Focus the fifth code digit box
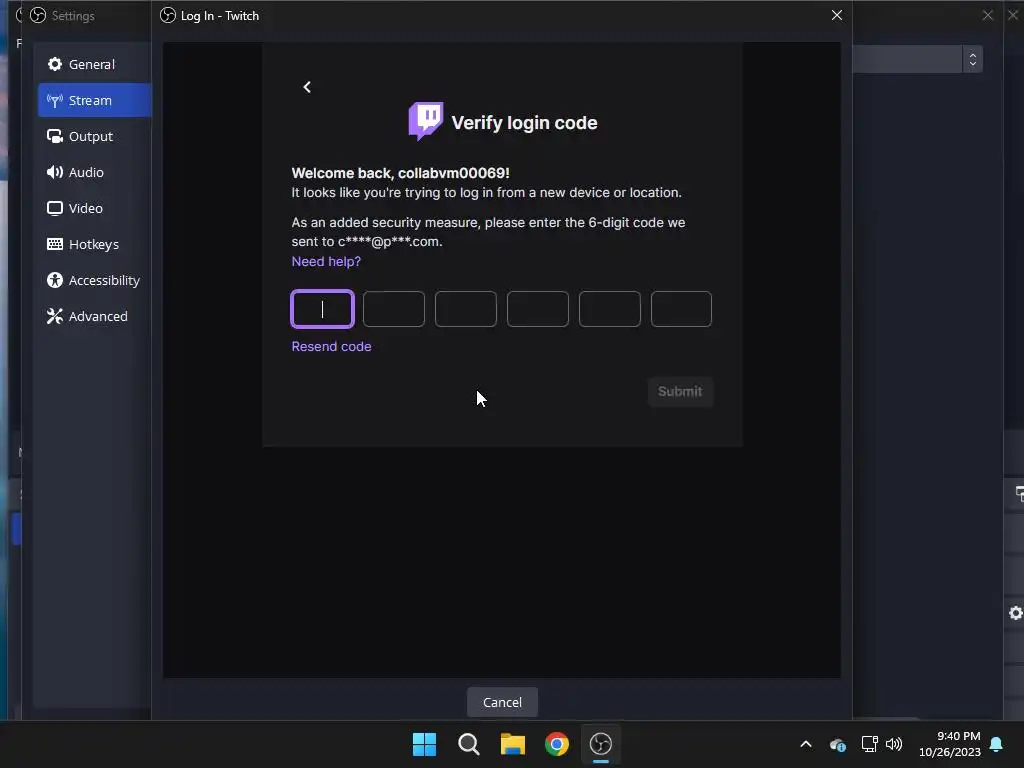 tap(609, 309)
